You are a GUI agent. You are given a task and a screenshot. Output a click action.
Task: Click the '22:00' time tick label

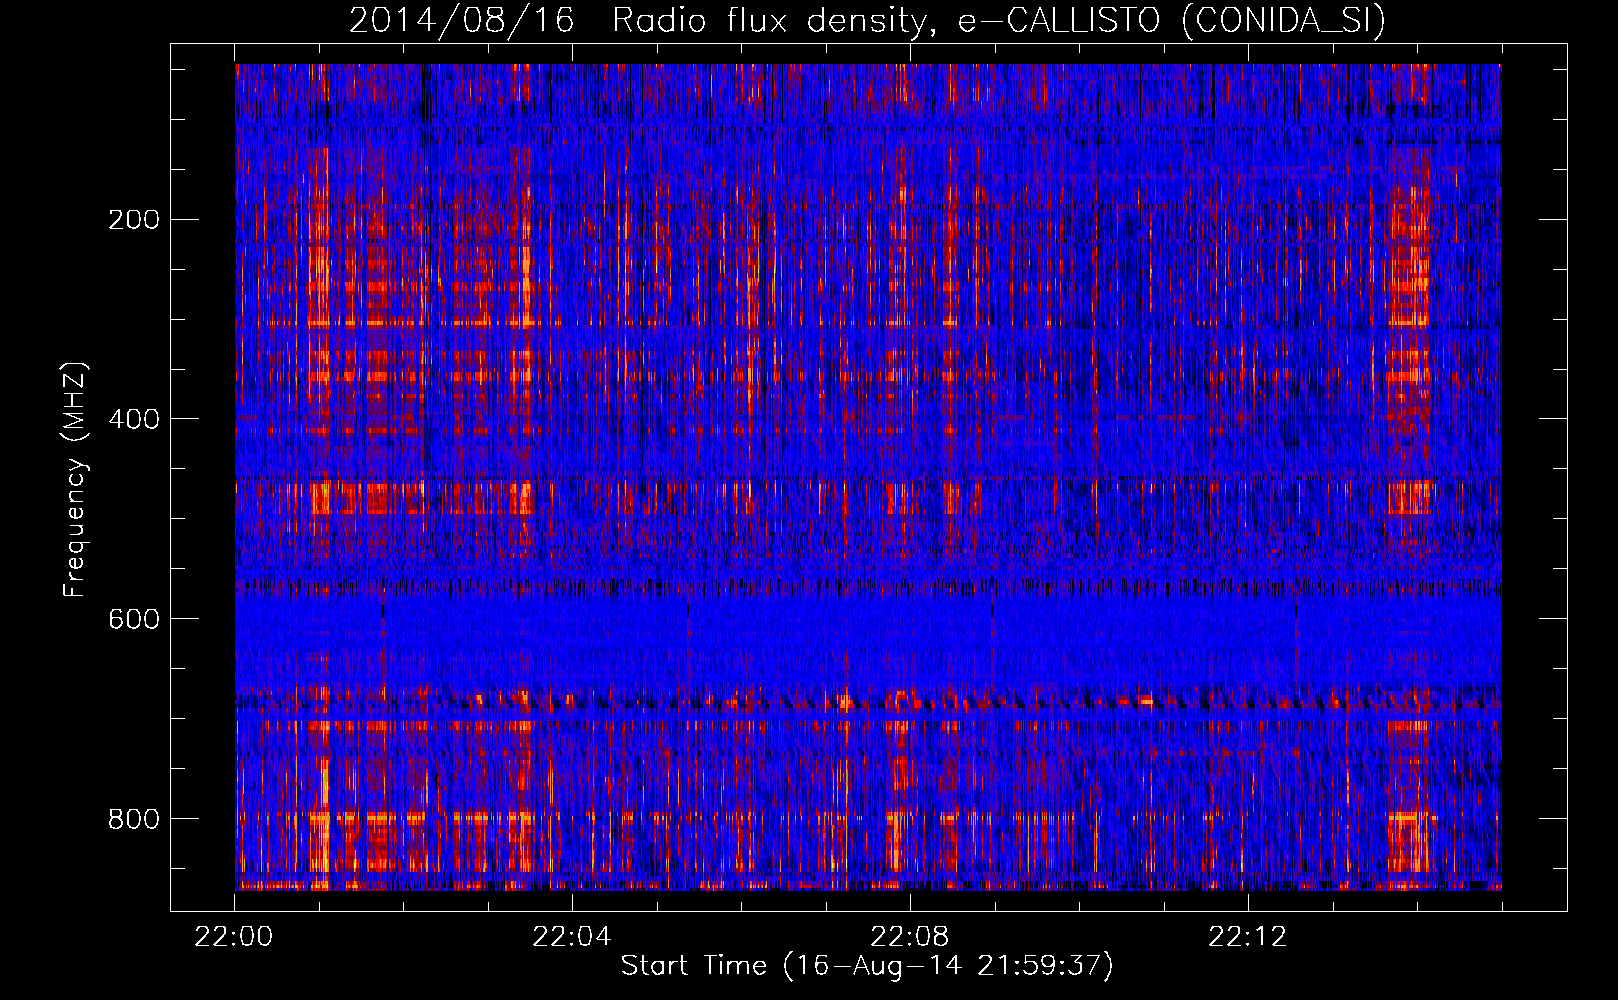[234, 937]
